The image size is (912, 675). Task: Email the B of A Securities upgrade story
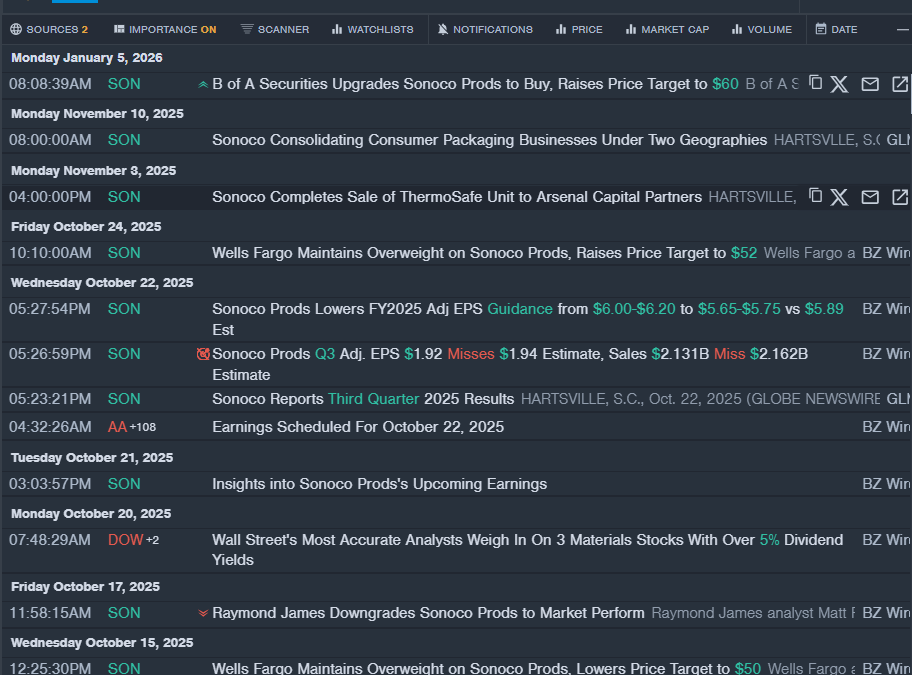[x=870, y=84]
